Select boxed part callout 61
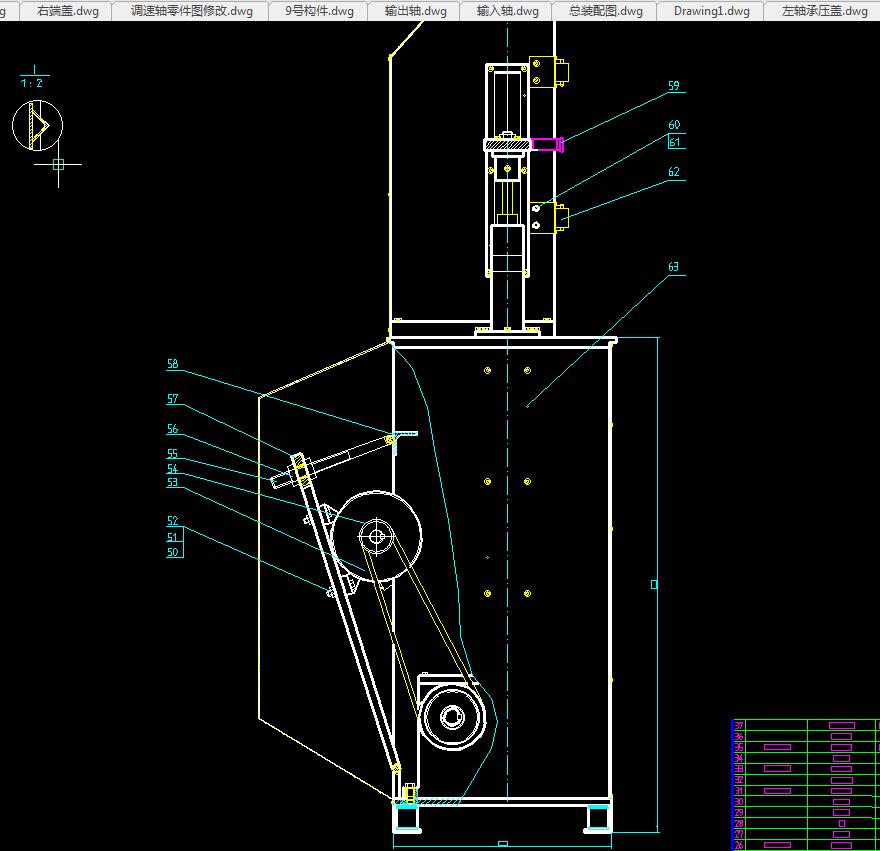This screenshot has width=880, height=851. [x=675, y=142]
